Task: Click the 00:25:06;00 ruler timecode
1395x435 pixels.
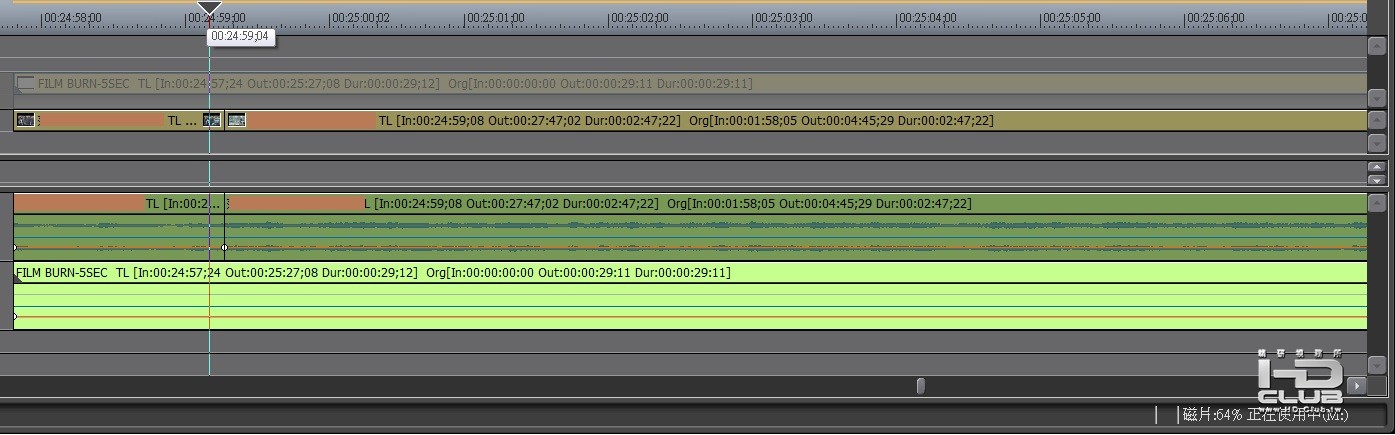Action: click(x=1214, y=18)
